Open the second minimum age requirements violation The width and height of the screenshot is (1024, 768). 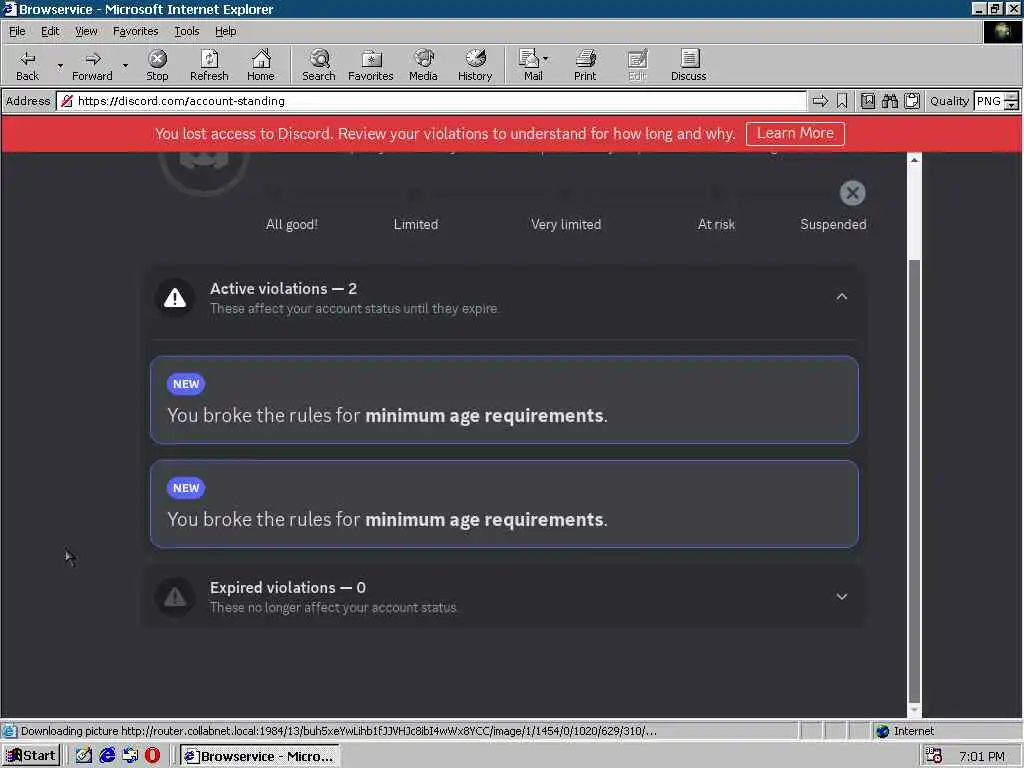(504, 504)
